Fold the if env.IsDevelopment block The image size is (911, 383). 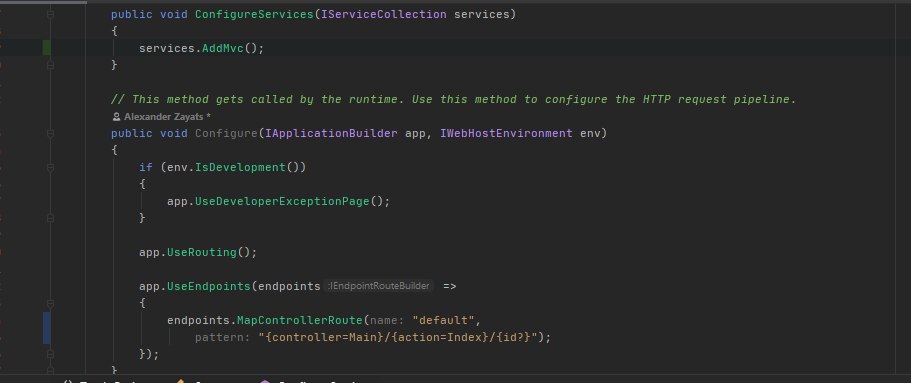click(51, 167)
